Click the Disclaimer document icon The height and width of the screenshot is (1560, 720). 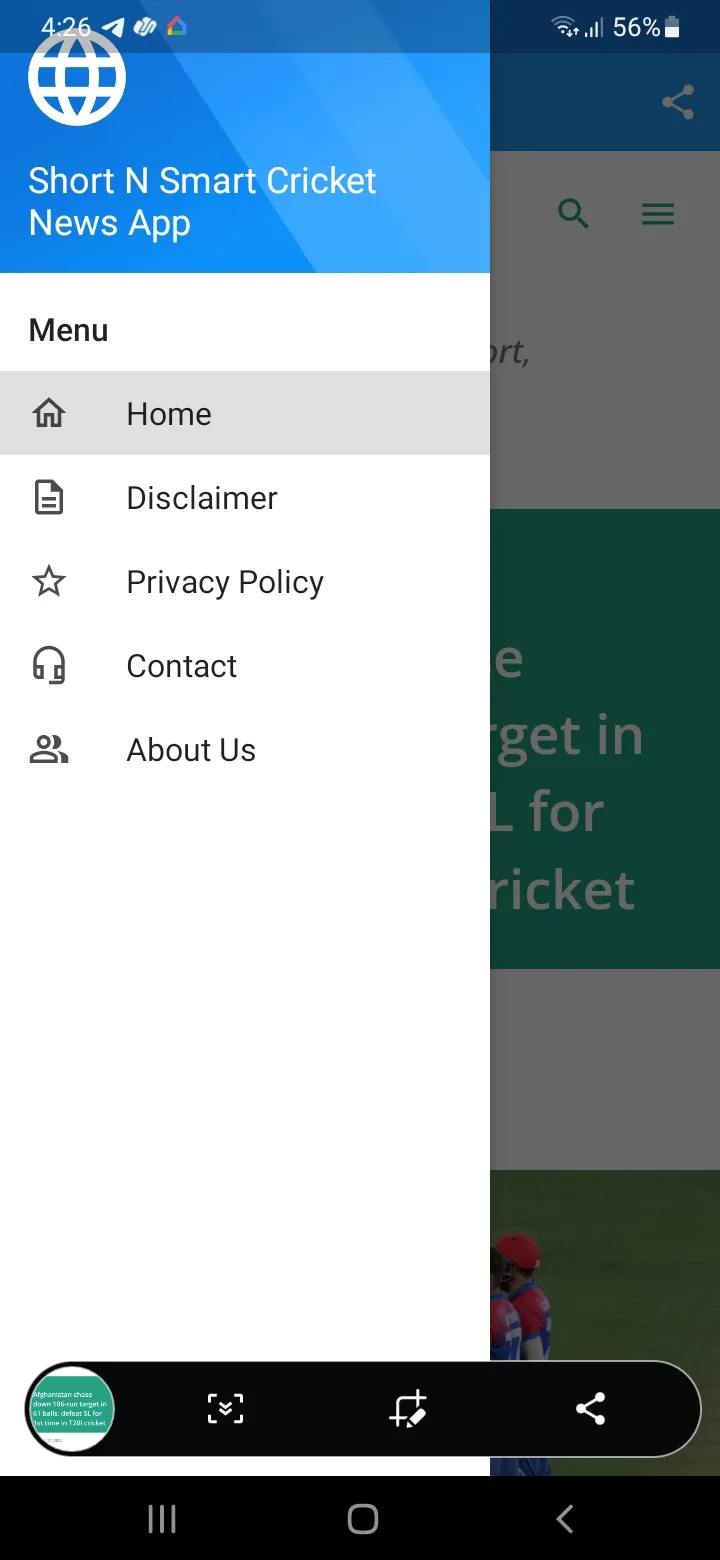pos(49,497)
